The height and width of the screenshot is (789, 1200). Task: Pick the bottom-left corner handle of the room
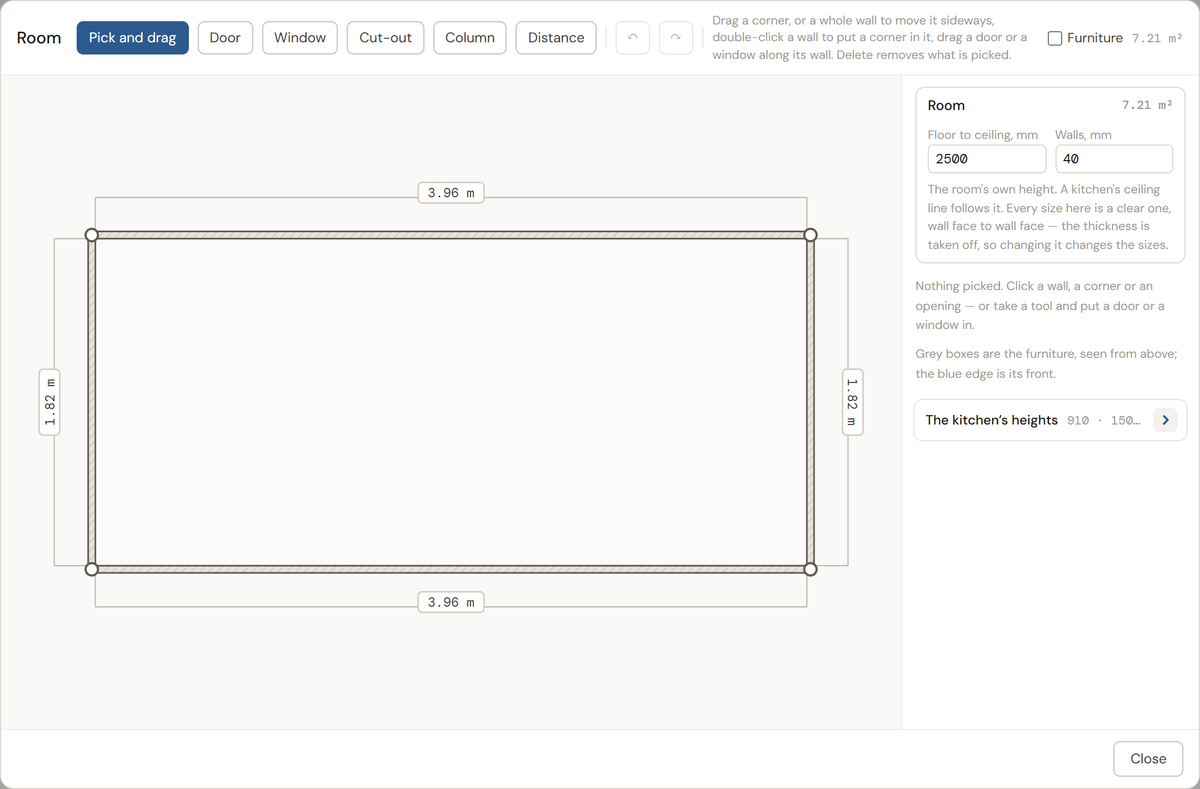(92, 570)
